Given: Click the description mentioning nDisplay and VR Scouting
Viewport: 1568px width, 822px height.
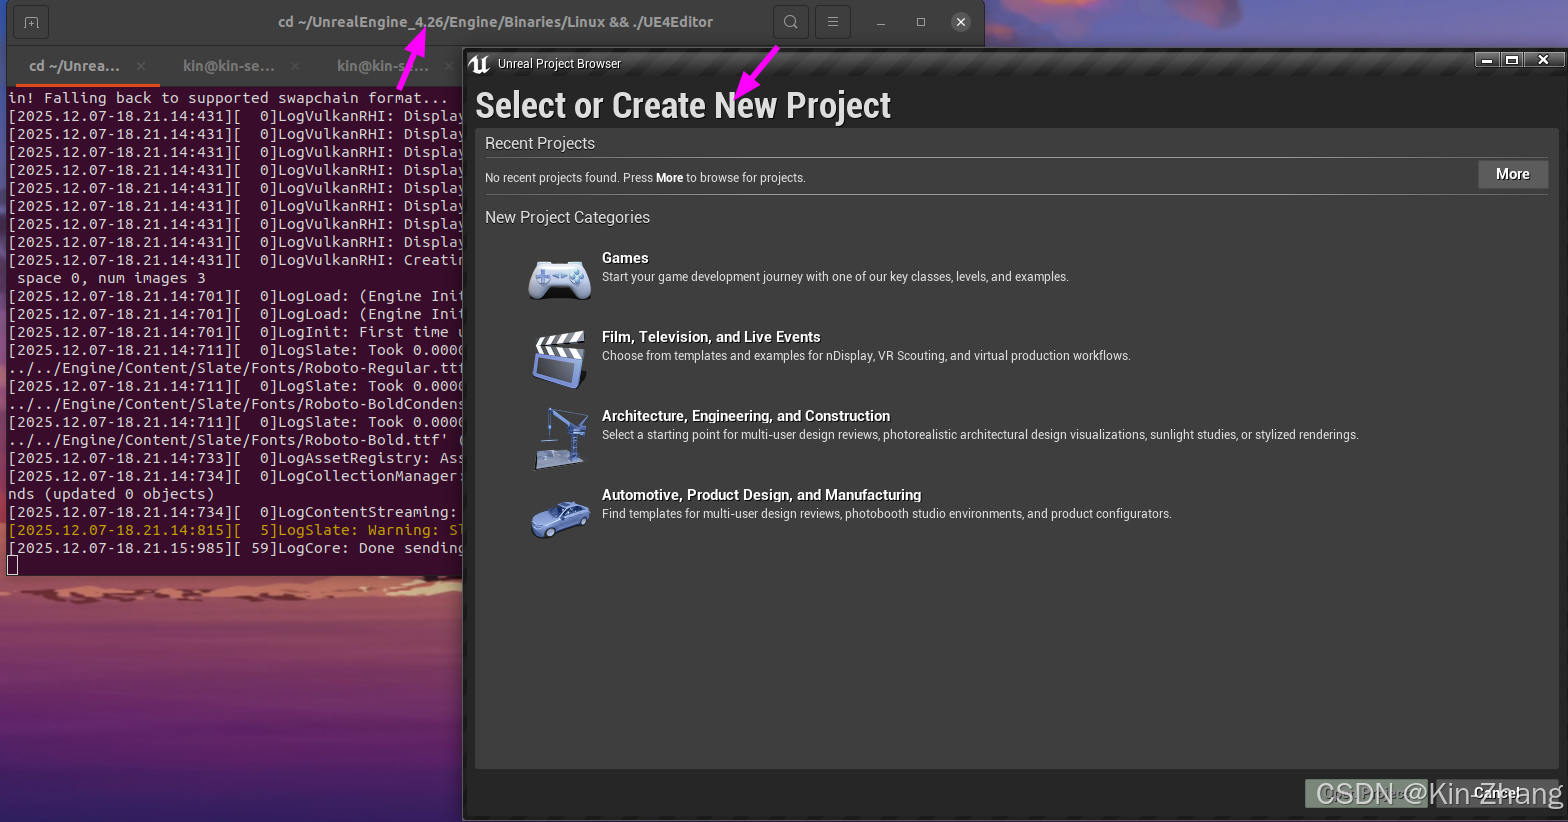Looking at the screenshot, I should (x=866, y=356).
